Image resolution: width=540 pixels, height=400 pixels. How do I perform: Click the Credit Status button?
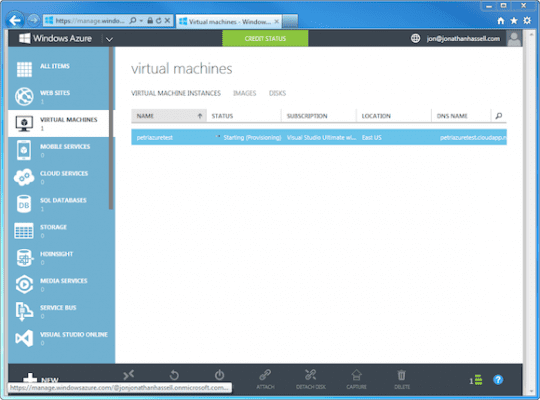click(265, 38)
